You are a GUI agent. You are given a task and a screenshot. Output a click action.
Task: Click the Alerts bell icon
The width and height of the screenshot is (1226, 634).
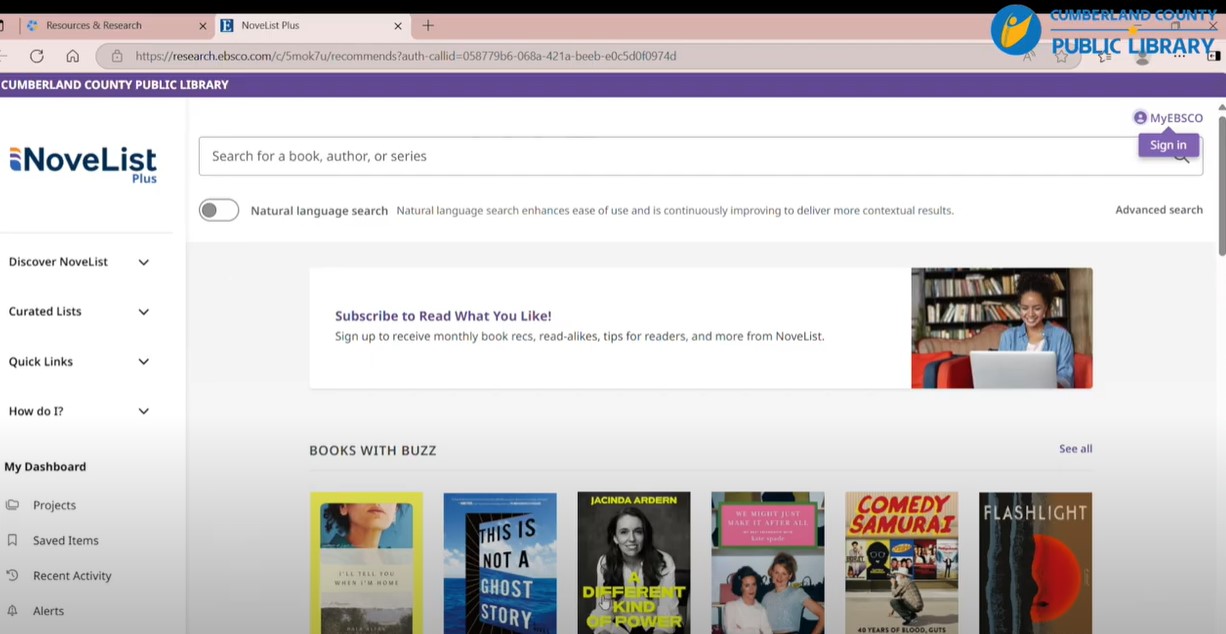(12, 610)
